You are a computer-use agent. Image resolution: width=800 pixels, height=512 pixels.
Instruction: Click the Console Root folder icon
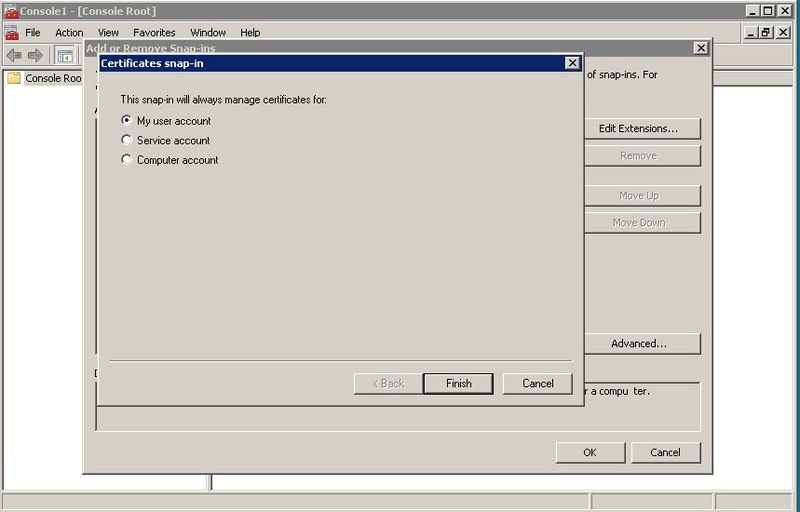[x=14, y=78]
